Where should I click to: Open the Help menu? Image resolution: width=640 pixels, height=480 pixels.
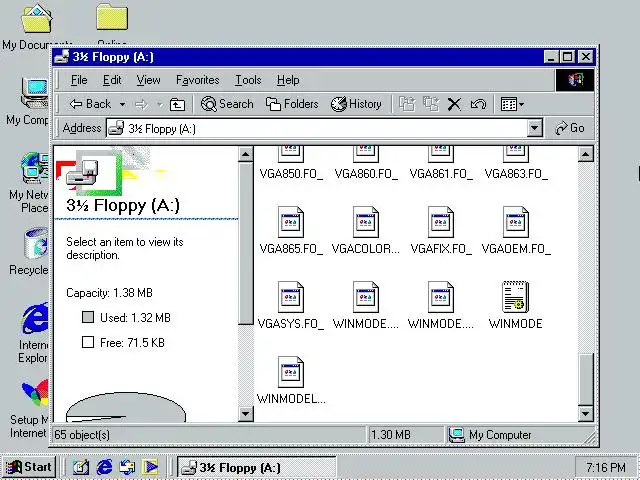pos(288,80)
